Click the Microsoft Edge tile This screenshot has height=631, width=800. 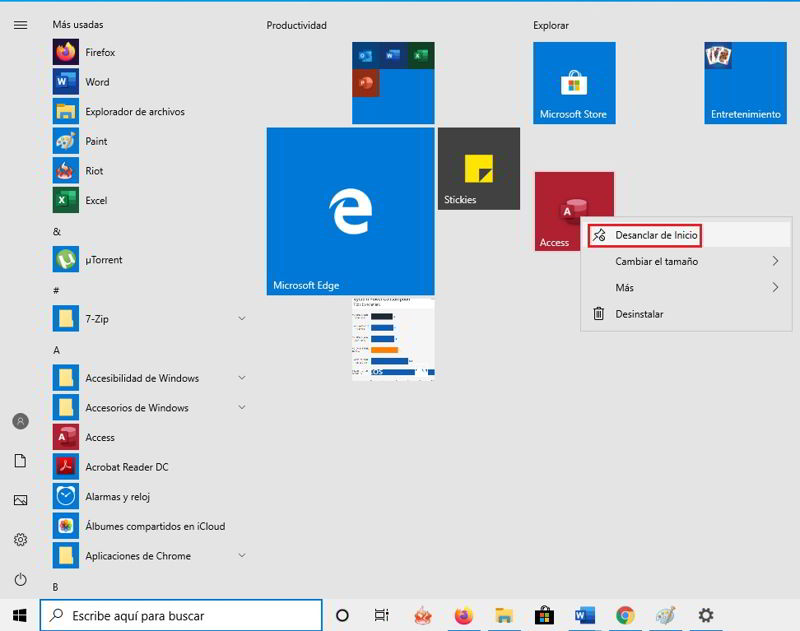point(350,211)
